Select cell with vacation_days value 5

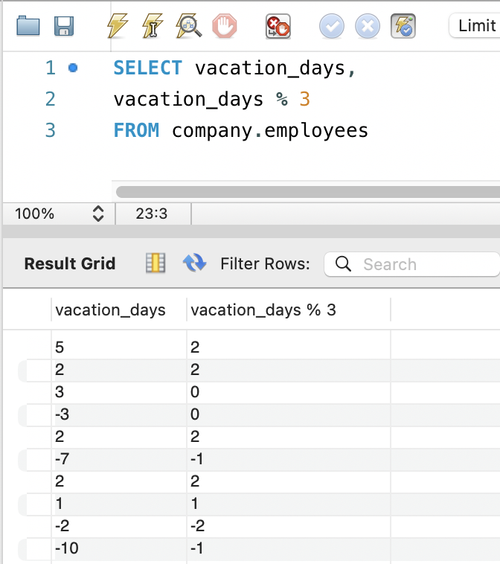coord(119,347)
